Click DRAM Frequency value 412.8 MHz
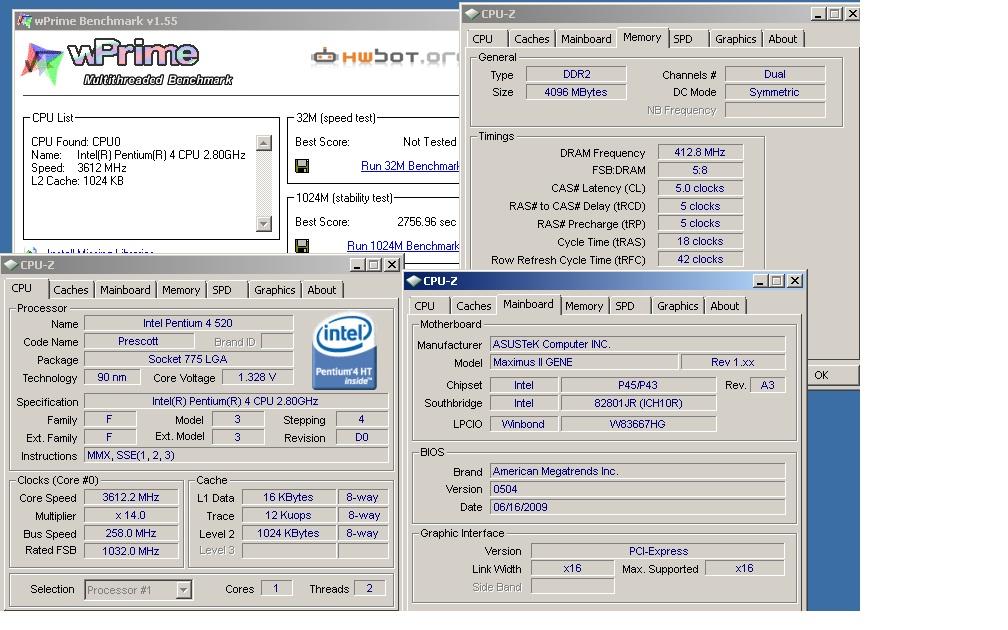This screenshot has height=630, width=1008. pyautogui.click(x=700, y=152)
